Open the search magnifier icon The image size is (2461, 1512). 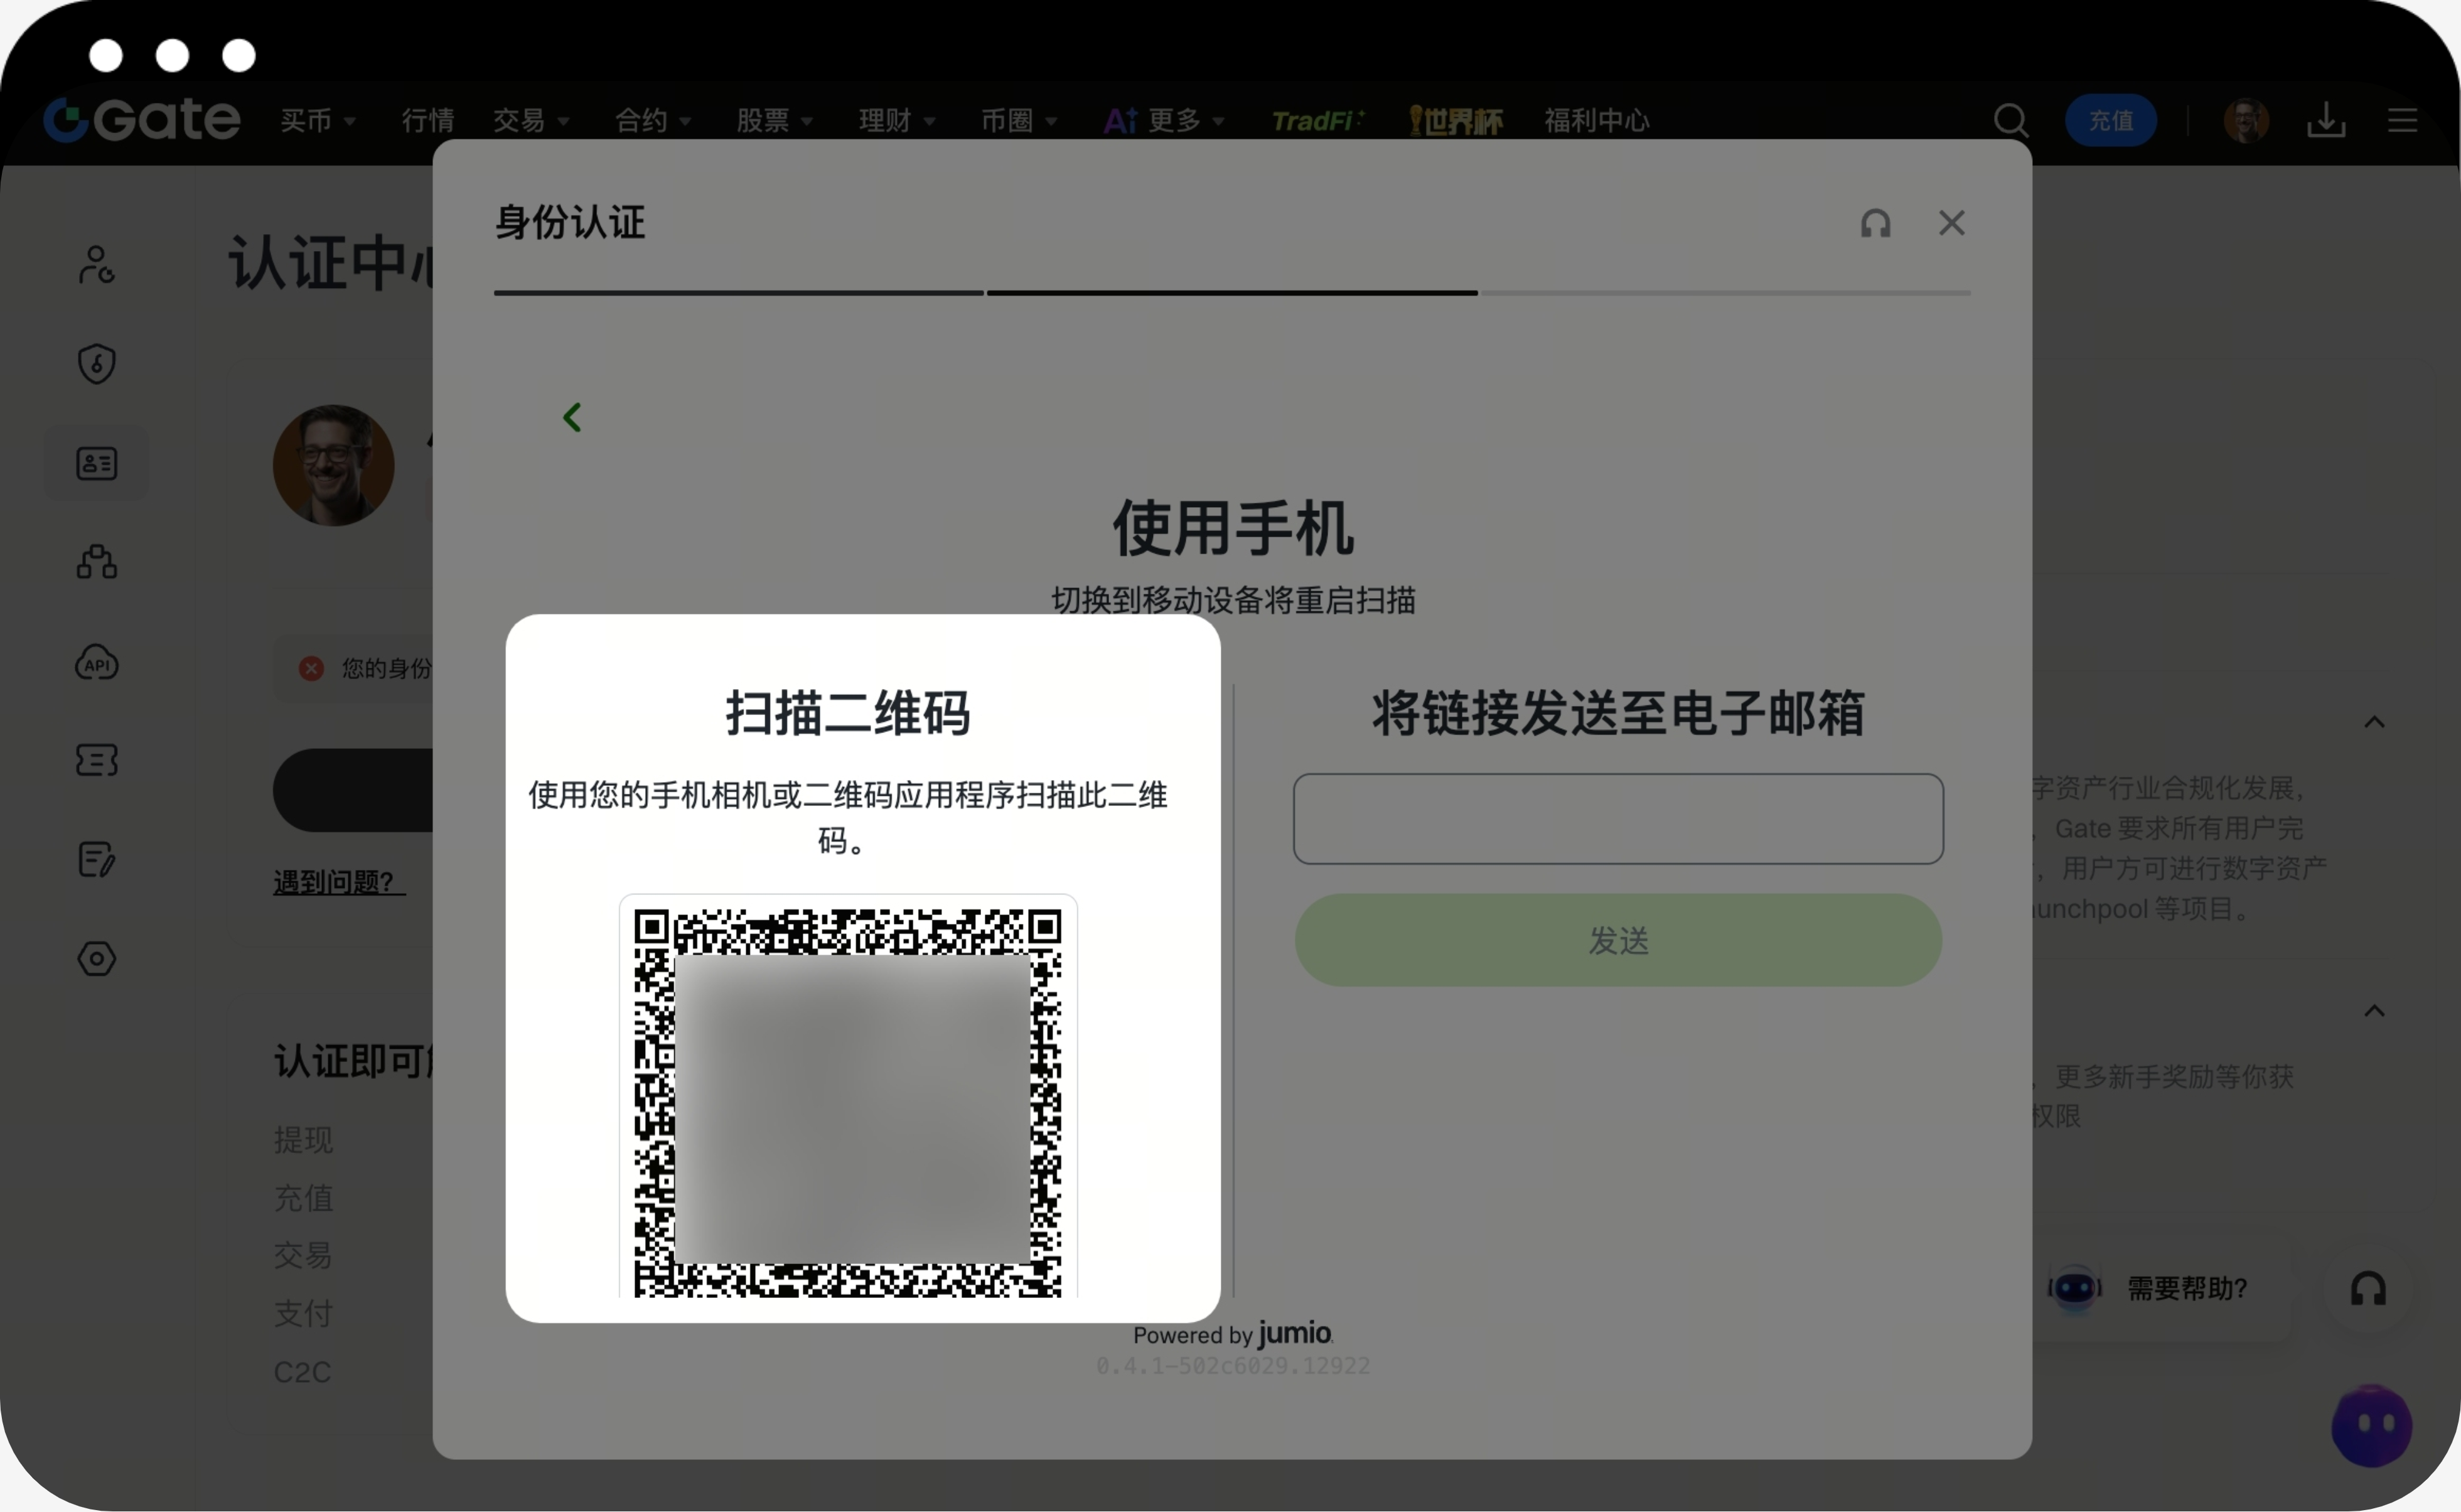coord(2010,121)
